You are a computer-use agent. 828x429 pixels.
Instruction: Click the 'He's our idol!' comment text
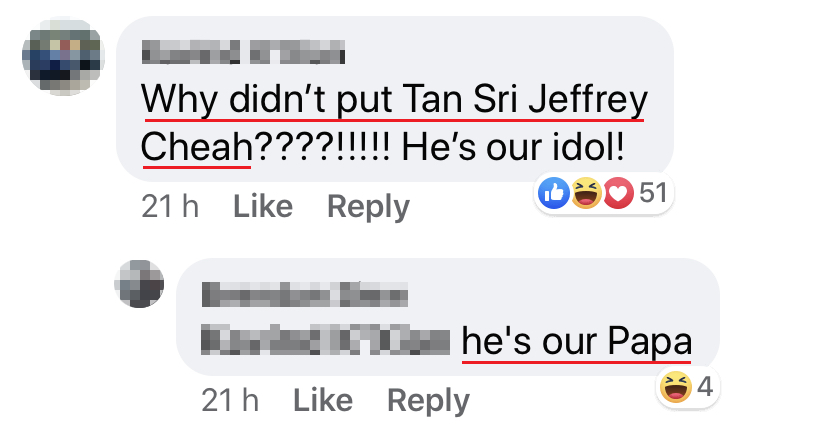pos(513,147)
